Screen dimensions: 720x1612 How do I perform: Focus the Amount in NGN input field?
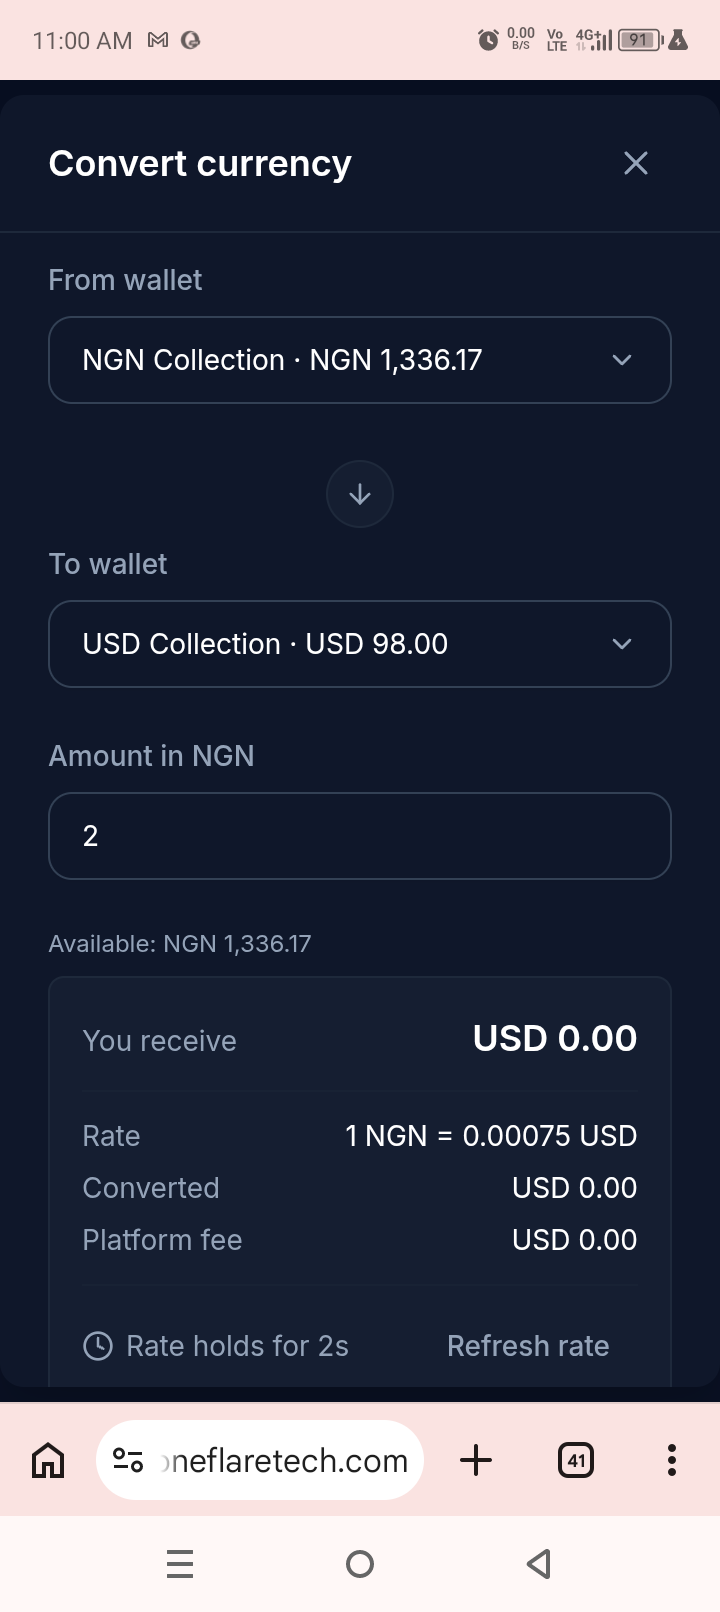point(360,836)
